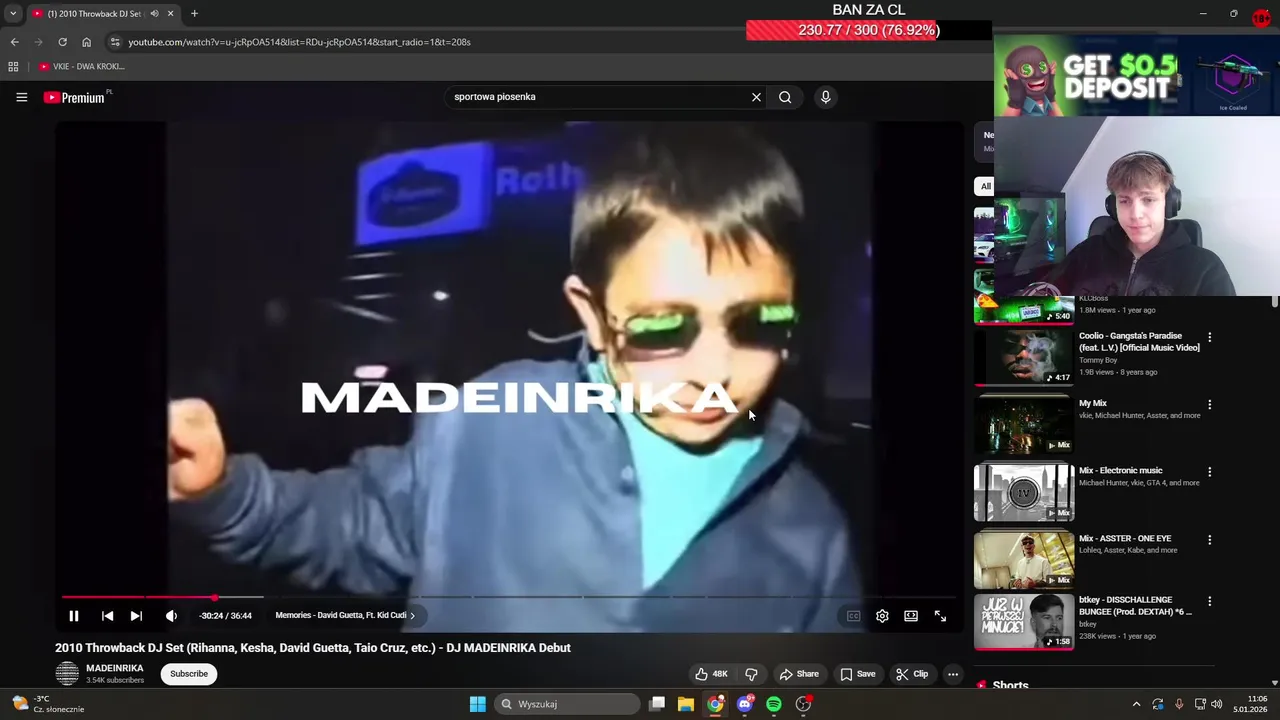Clear the search box with the X icon

(x=756, y=97)
